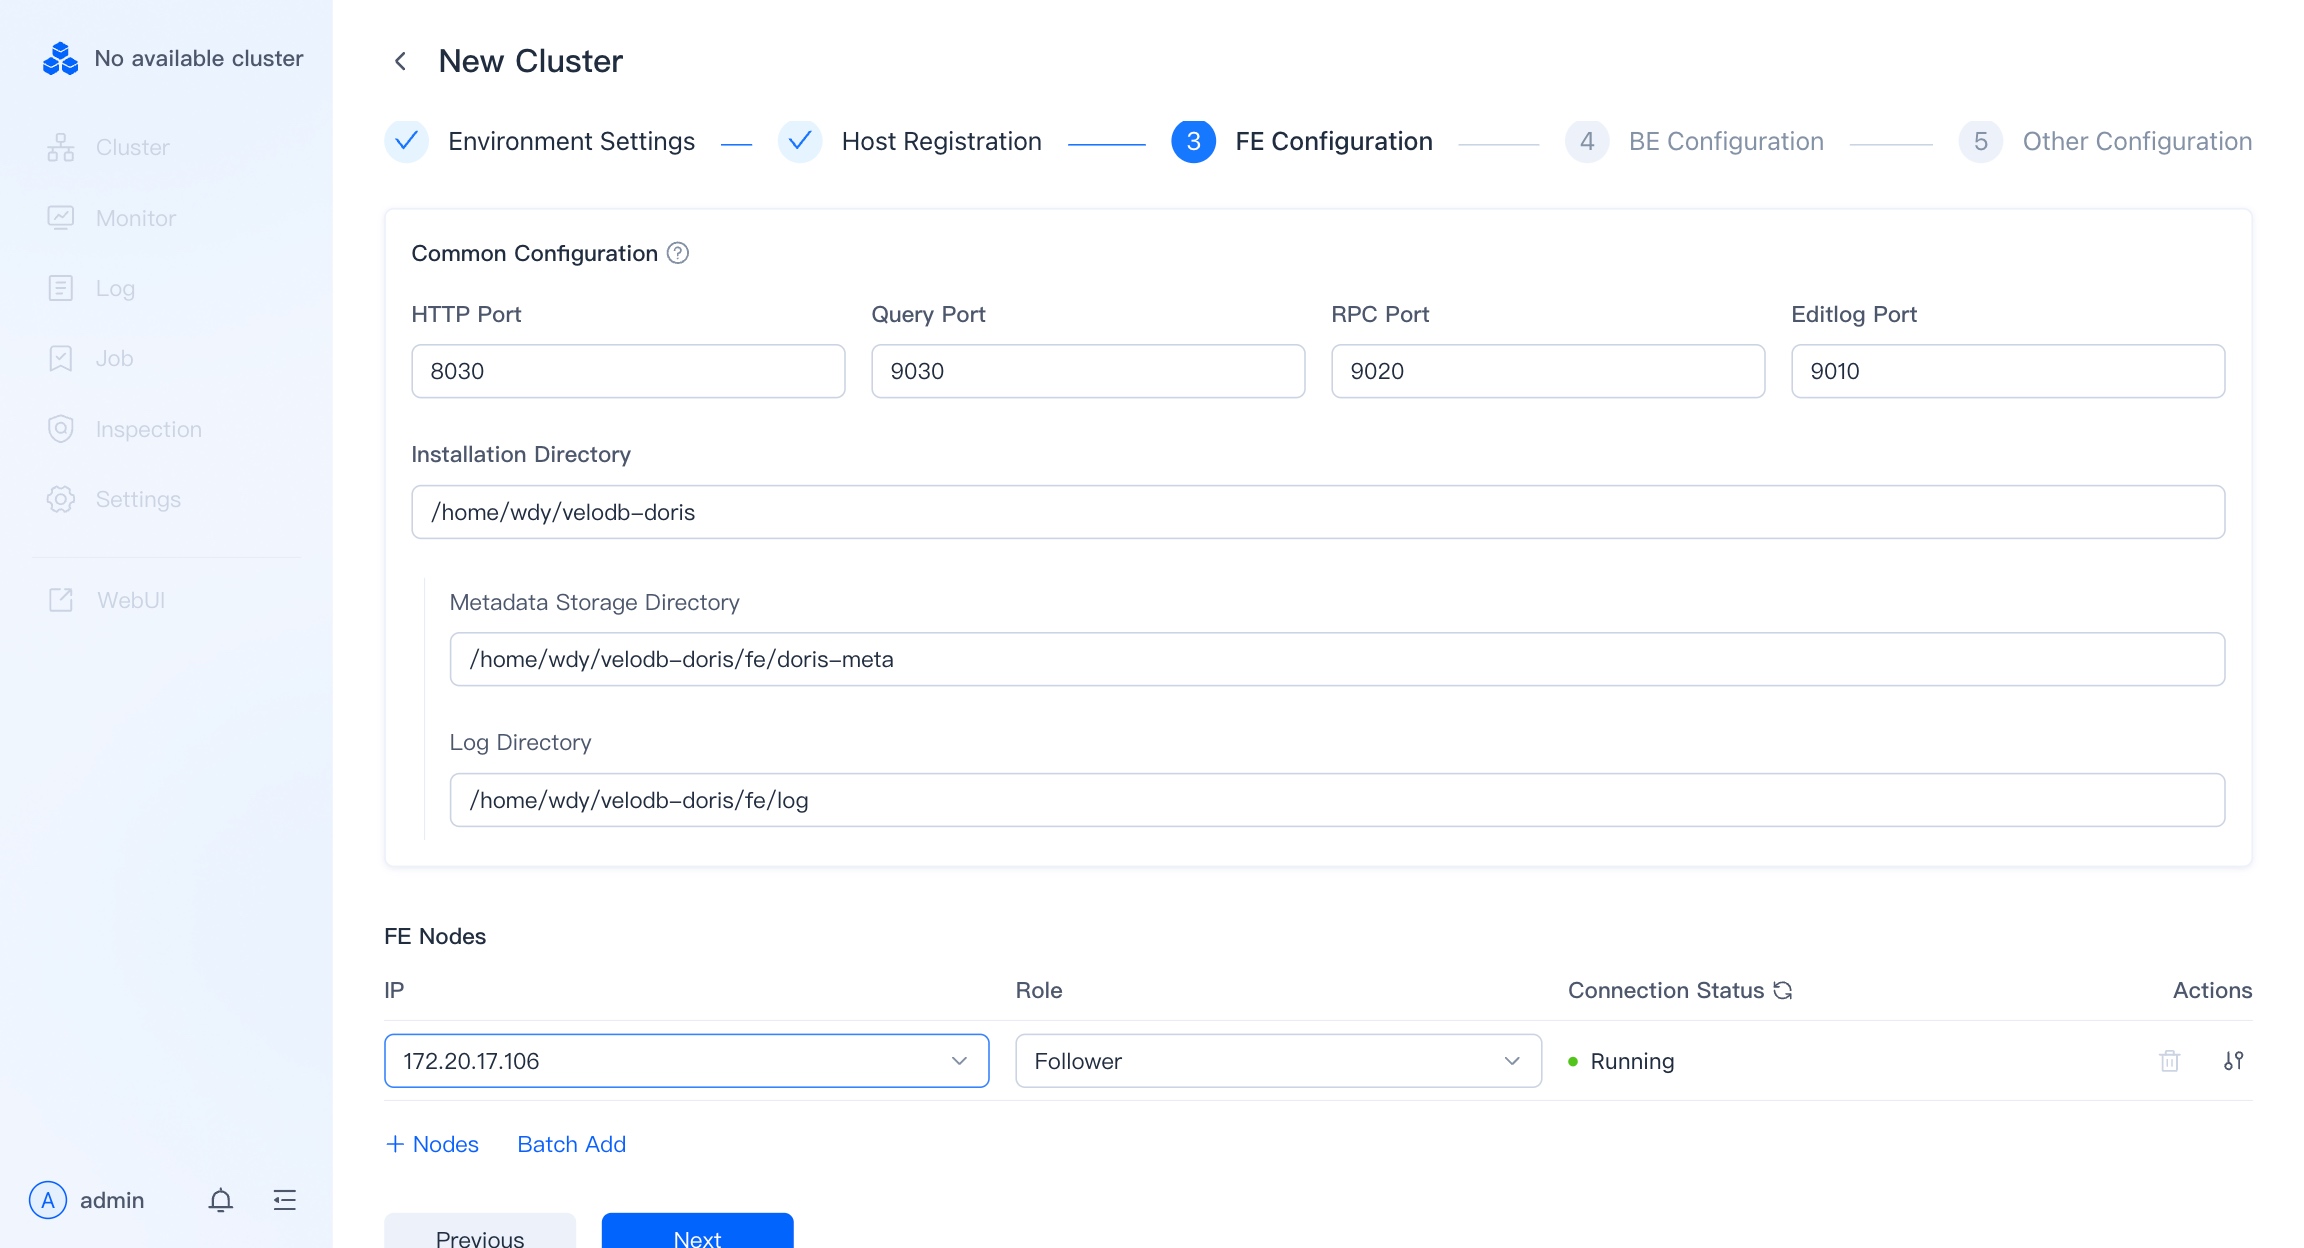Image resolution: width=2304 pixels, height=1248 pixels.
Task: Click step 4 circle icon
Action: tap(1587, 141)
